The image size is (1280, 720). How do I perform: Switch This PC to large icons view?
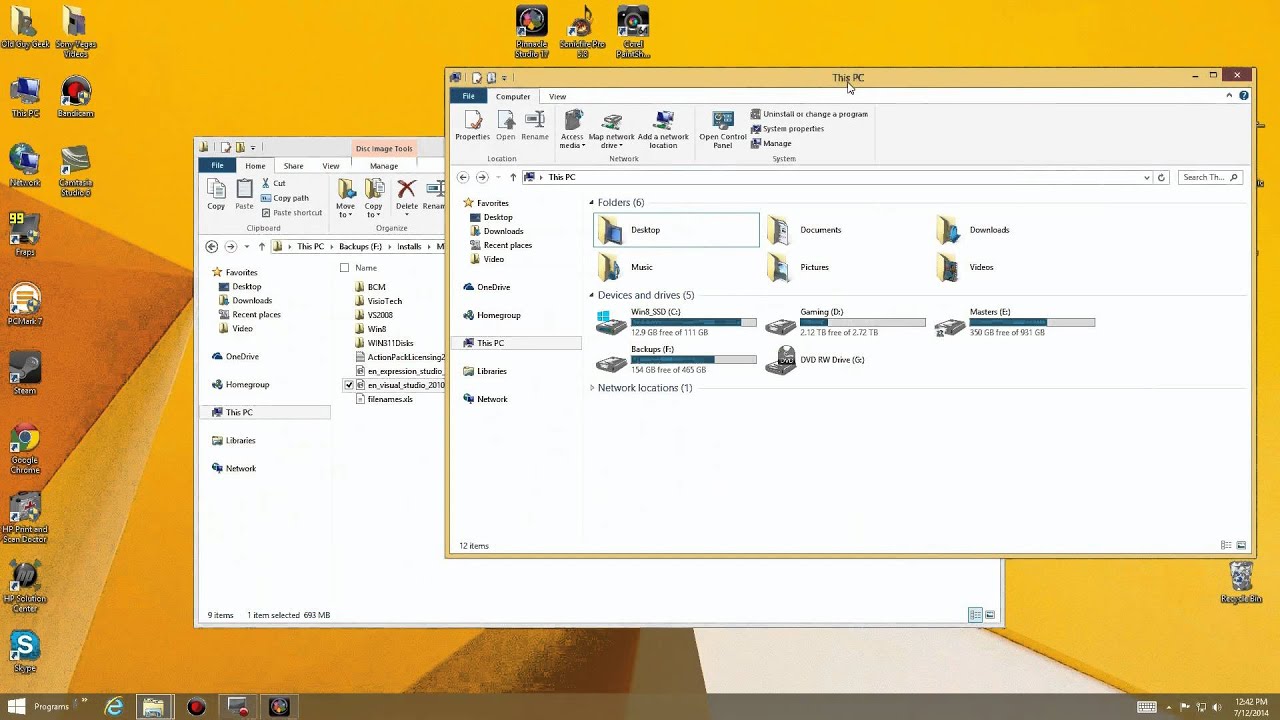click(x=1241, y=546)
